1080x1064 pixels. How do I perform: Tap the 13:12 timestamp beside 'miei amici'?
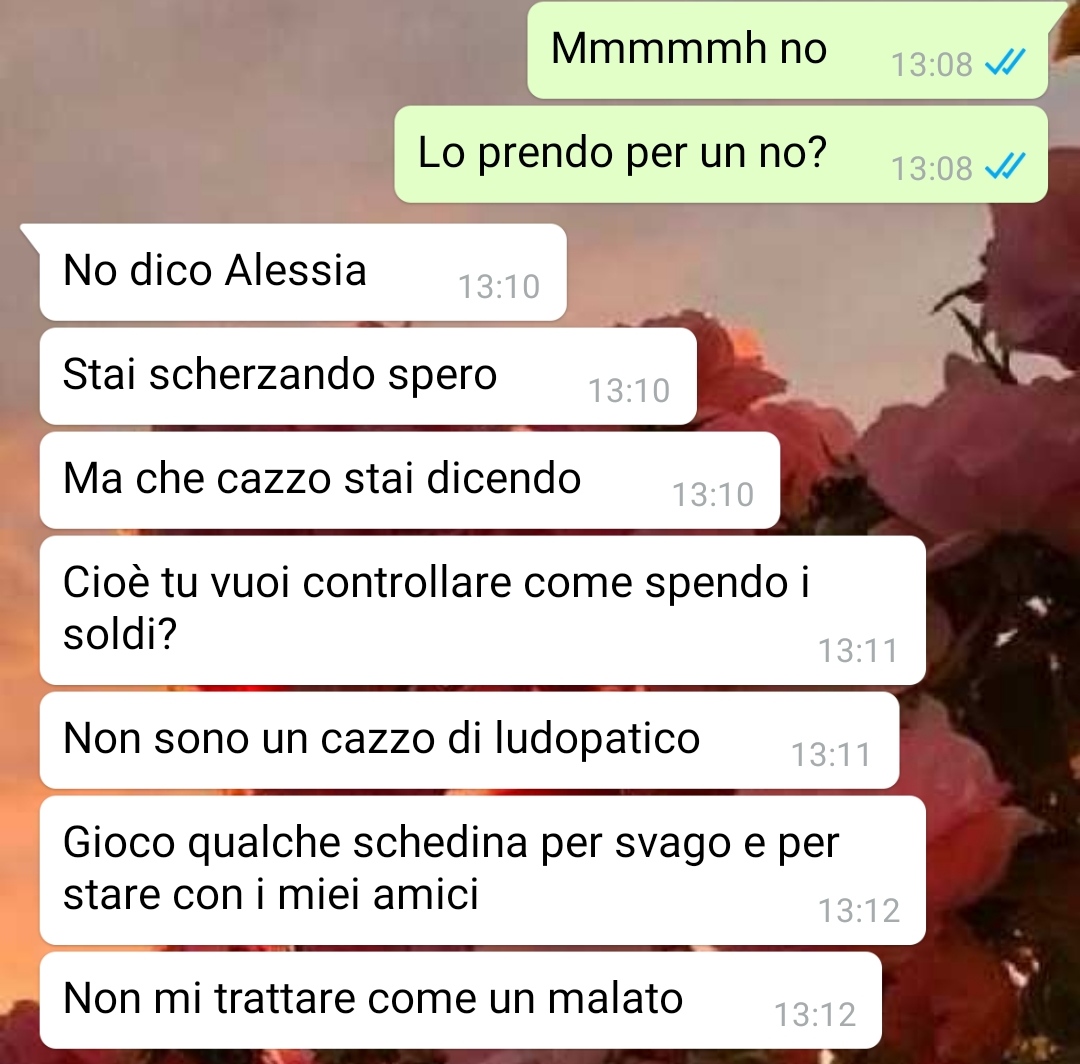pos(858,911)
